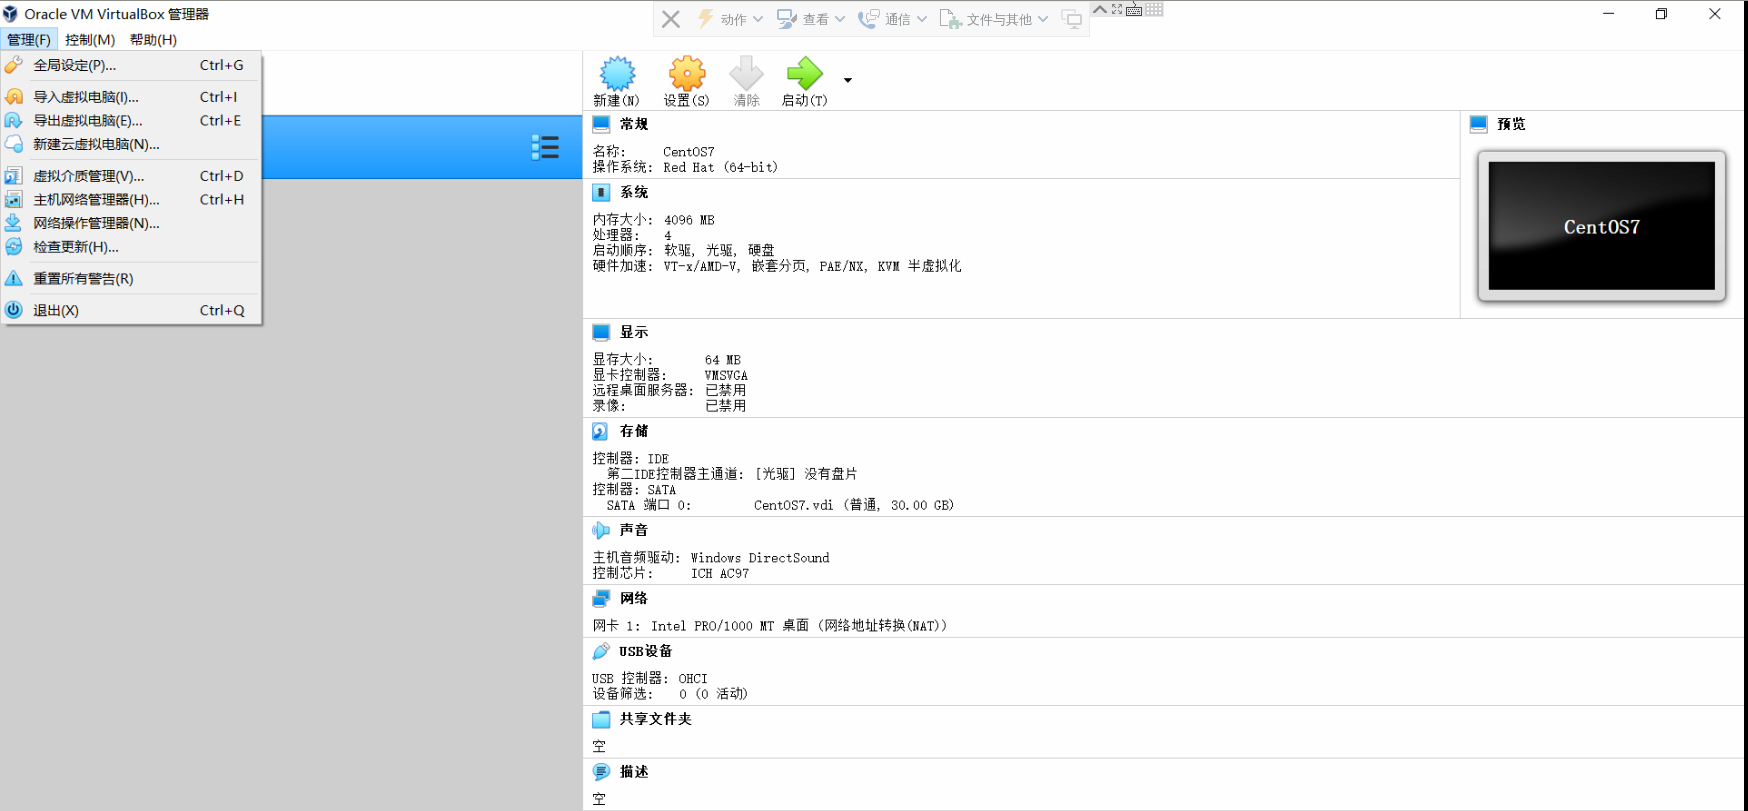Click the 新建(N) new VM starburst icon
1748x811 pixels.
click(617, 74)
